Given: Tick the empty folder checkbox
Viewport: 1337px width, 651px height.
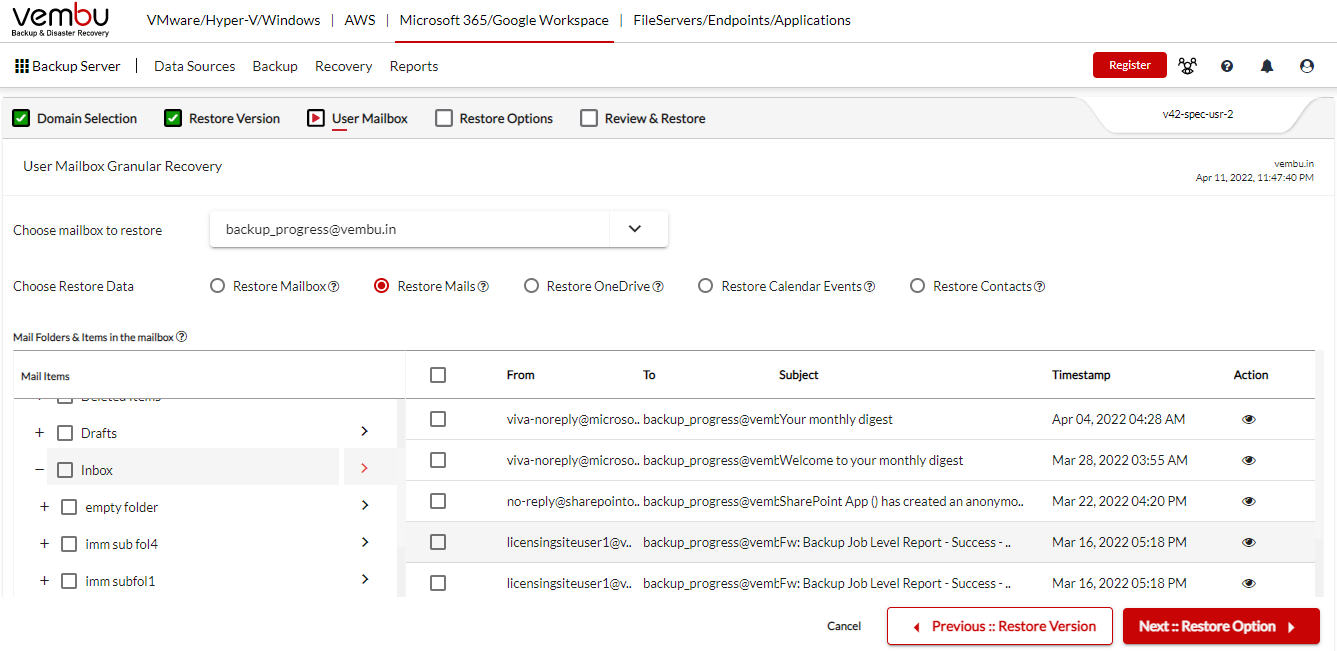Looking at the screenshot, I should 69,507.
